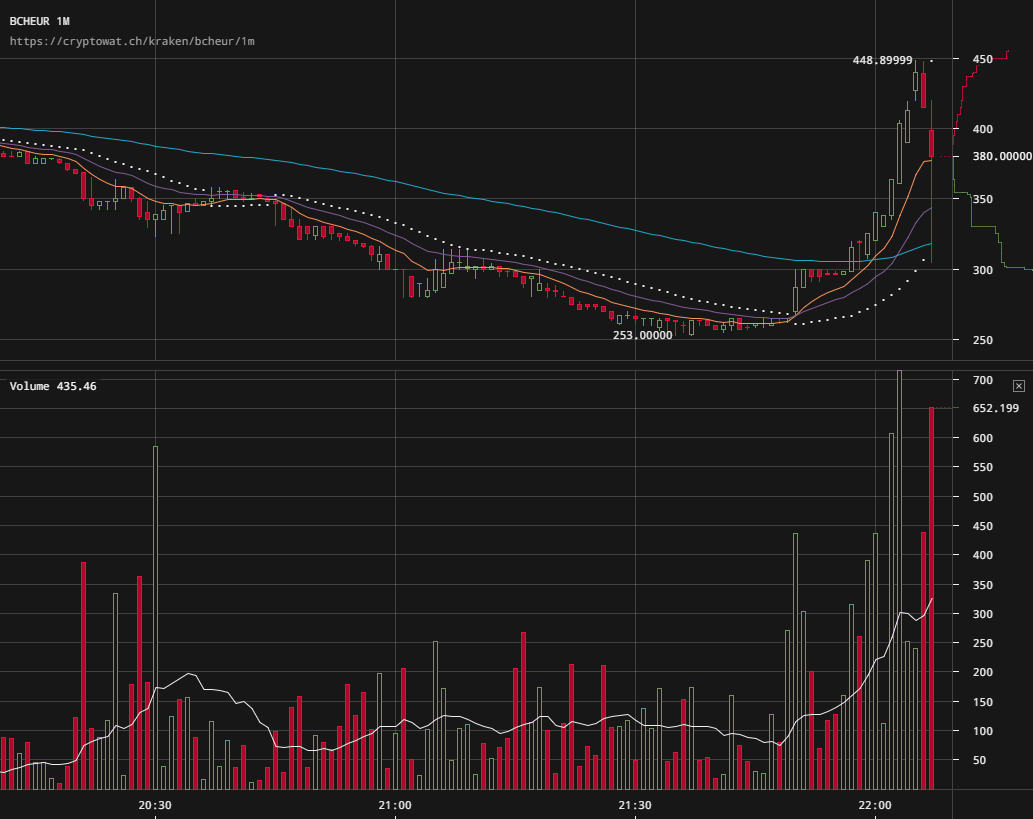Click the tallest red volume bar near 652
This screenshot has height=819, width=1033.
(x=931, y=600)
